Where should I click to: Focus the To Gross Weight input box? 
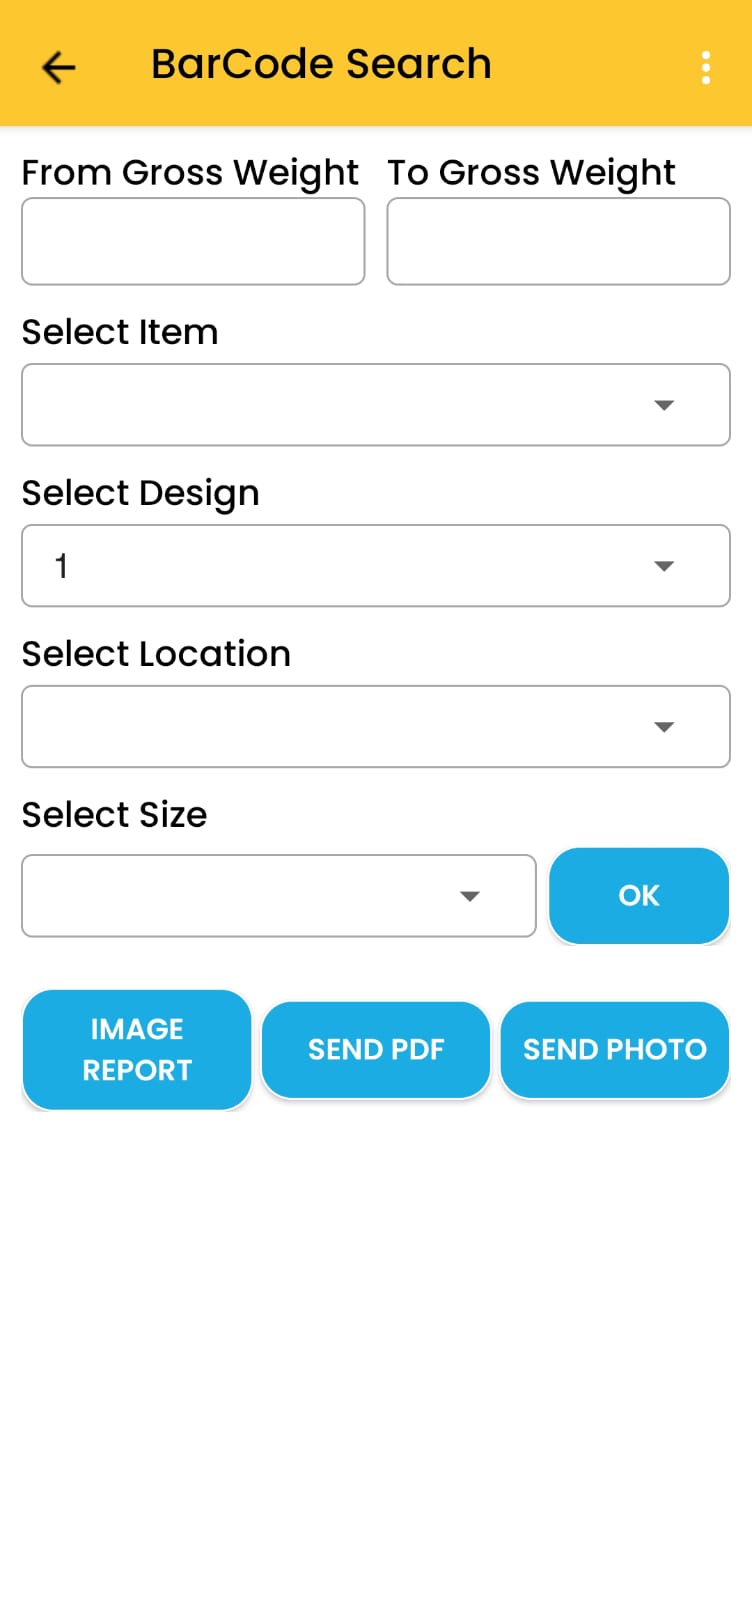(x=558, y=241)
